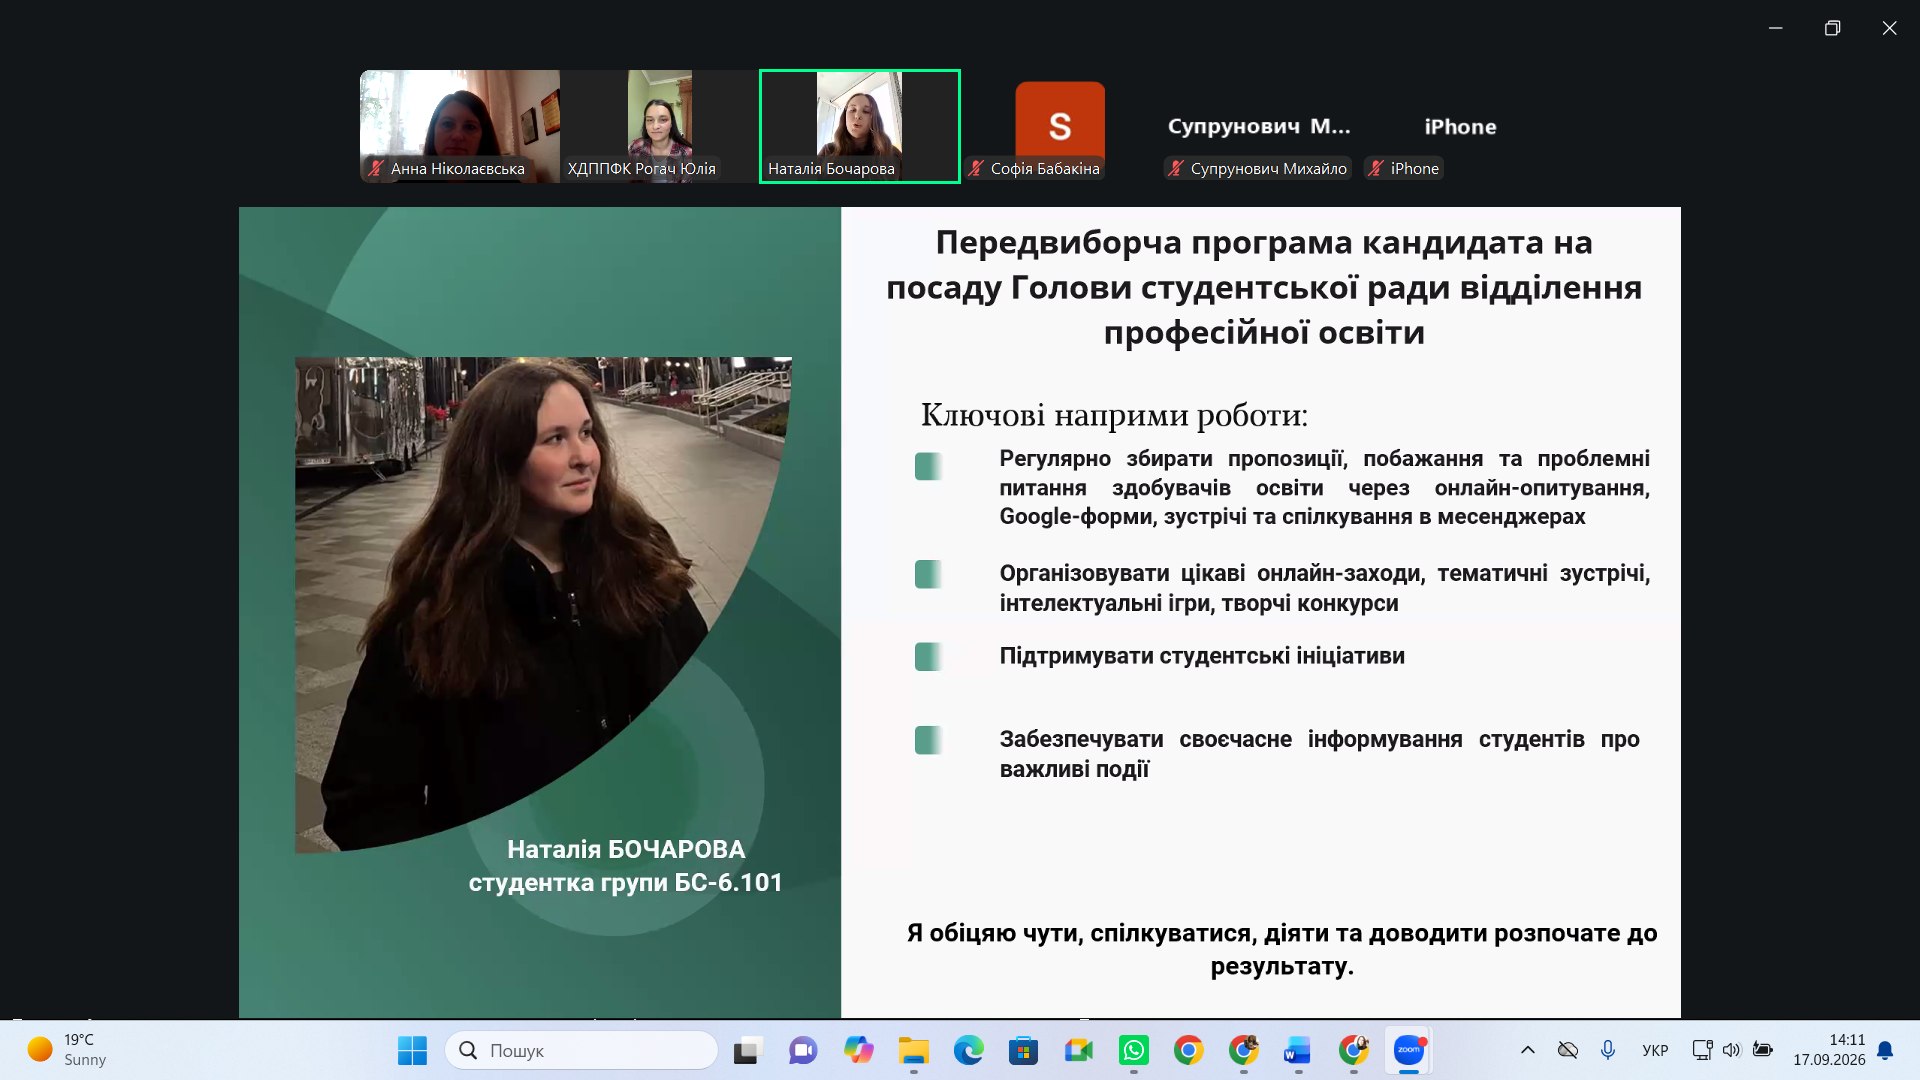The height and width of the screenshot is (1080, 1920).
Task: Click the muted mic icon for Супрунович Михайло
Action: [1176, 169]
